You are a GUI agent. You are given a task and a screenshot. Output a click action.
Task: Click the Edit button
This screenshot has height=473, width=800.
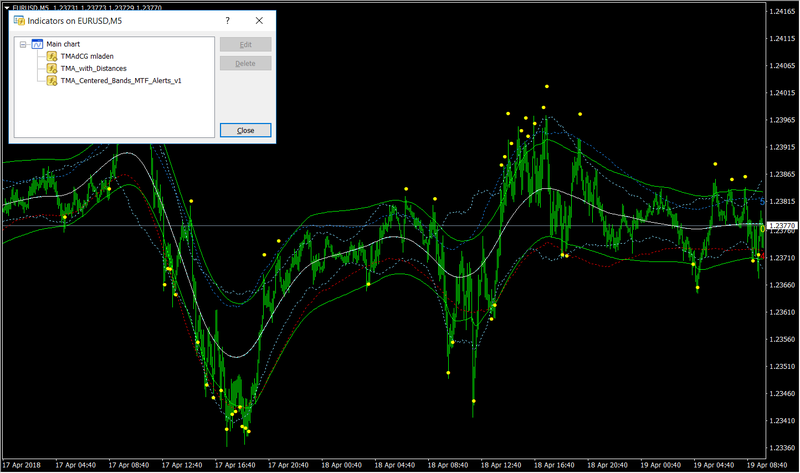pos(245,44)
